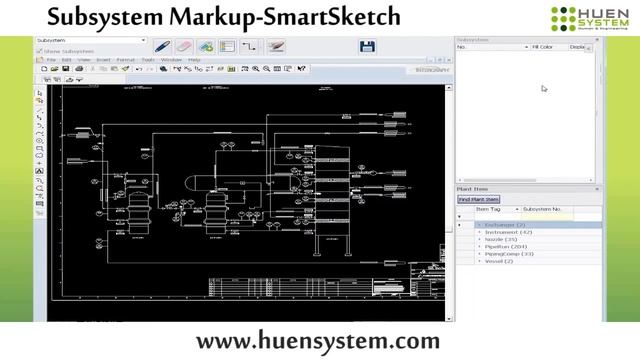Screen dimensions: 640x360
Task: Click the add-to-subsystem green plus icon
Action: tap(206, 47)
